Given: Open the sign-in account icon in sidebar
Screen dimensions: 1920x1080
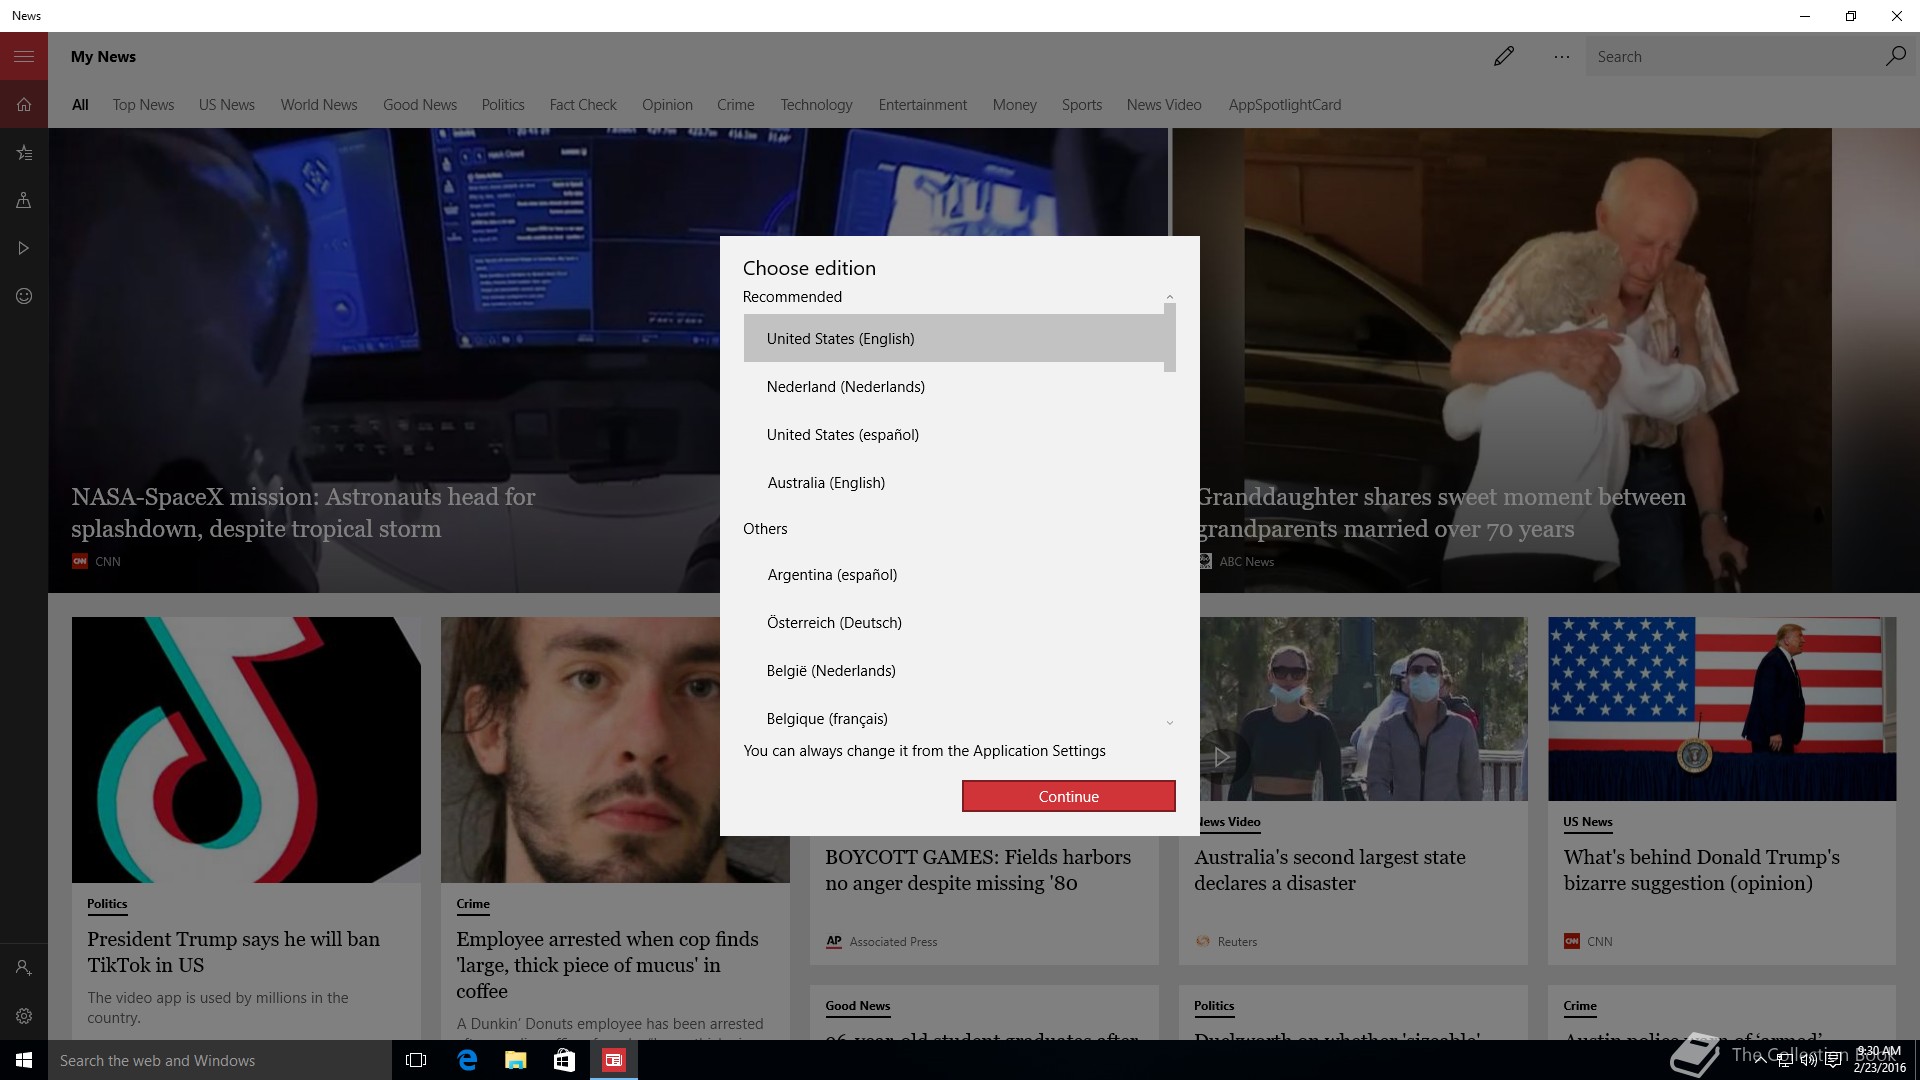Looking at the screenshot, I should 24,968.
